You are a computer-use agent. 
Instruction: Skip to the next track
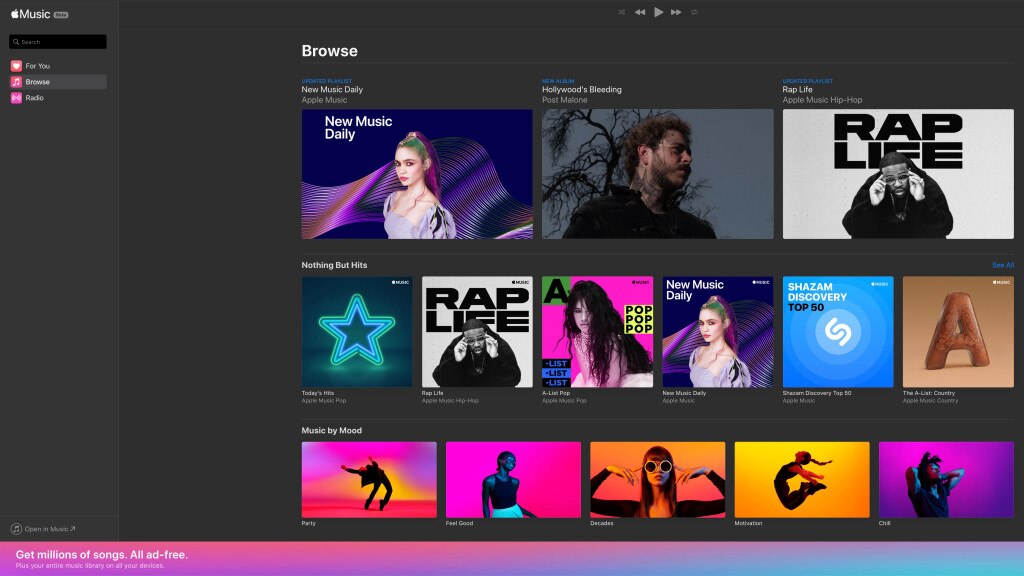[676, 12]
